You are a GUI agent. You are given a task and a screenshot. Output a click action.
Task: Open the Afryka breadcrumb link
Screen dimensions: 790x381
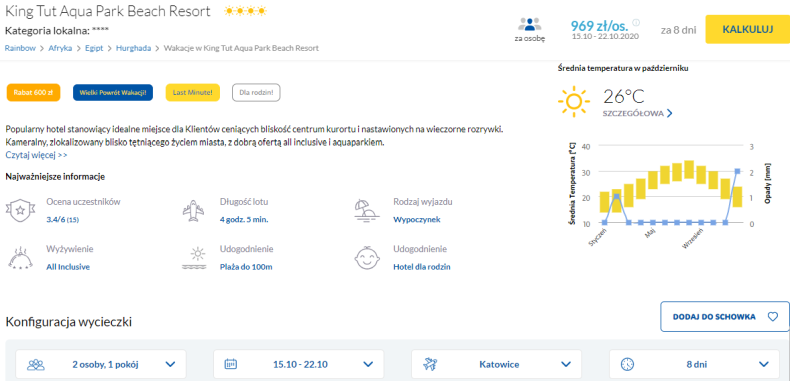click(x=60, y=48)
